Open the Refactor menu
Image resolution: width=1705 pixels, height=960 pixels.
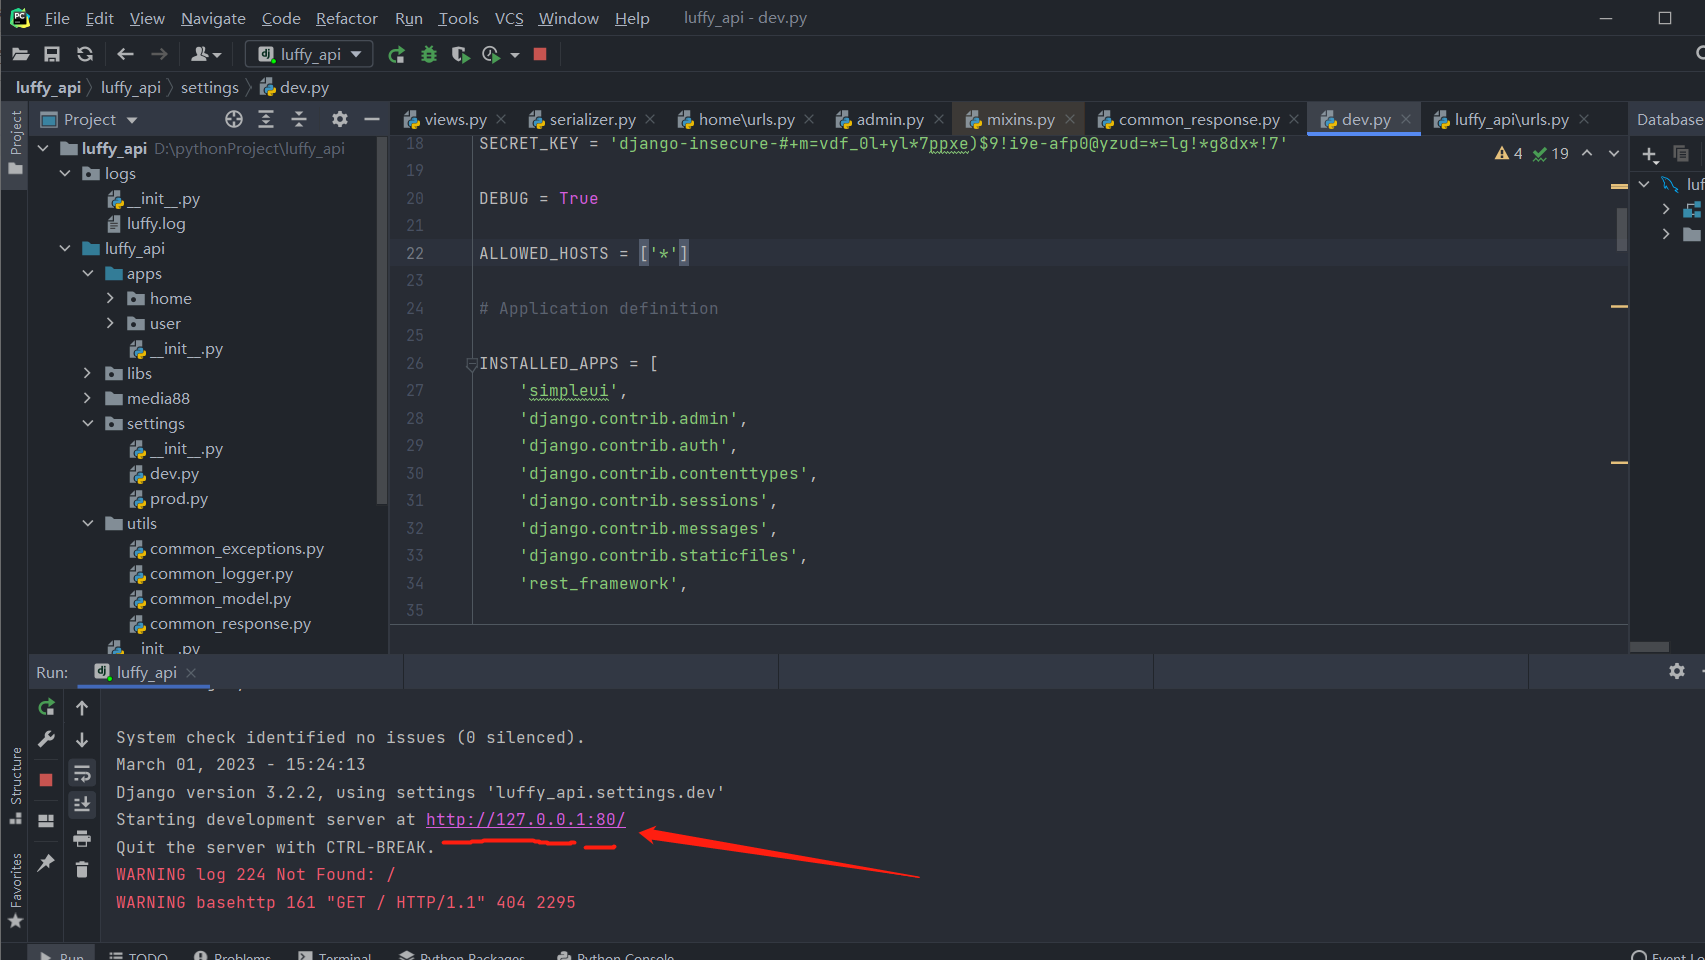[346, 18]
